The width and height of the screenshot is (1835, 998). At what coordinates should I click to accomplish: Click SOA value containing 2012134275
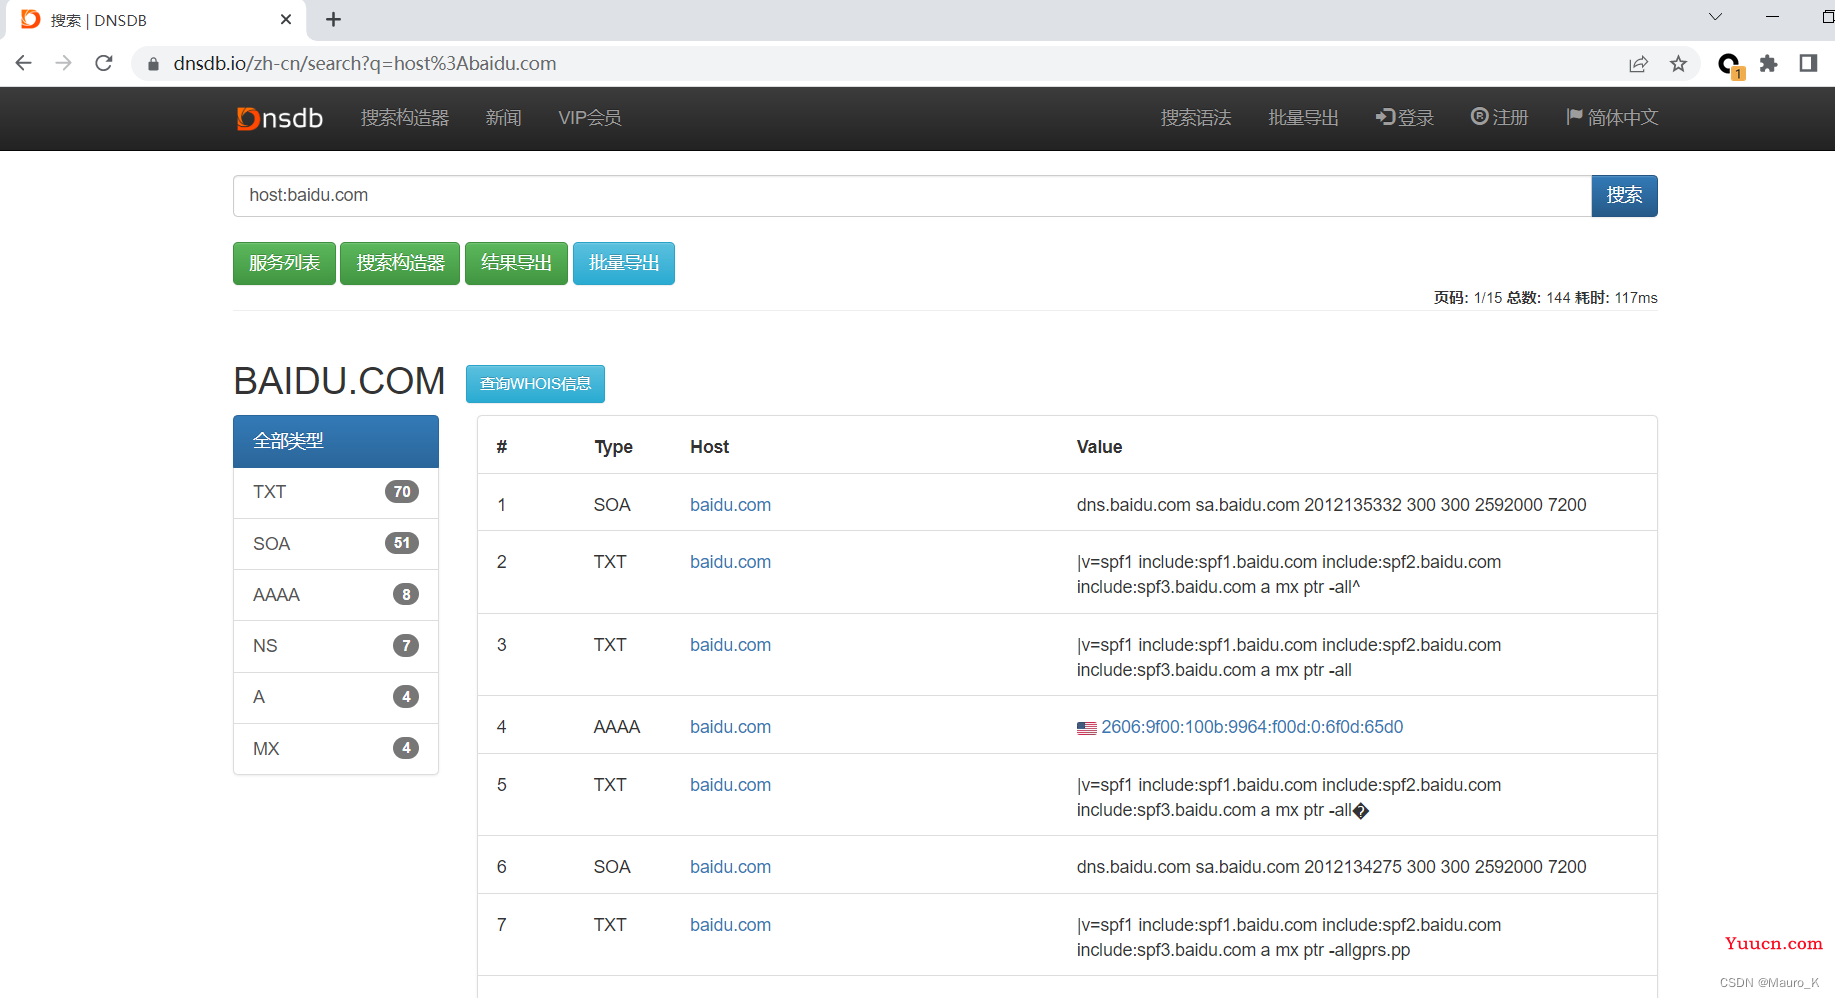tap(1331, 867)
